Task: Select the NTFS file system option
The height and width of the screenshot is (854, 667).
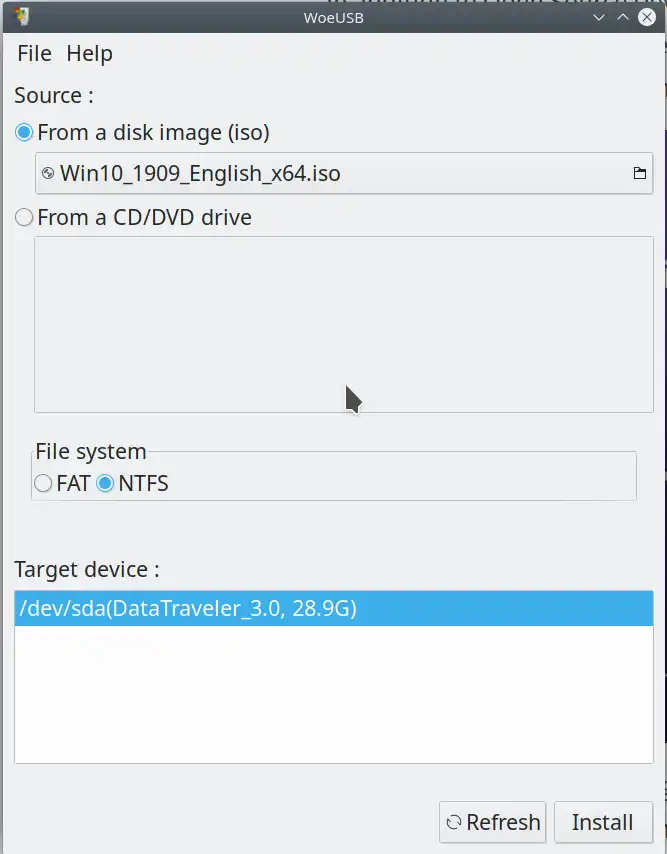Action: coord(105,483)
